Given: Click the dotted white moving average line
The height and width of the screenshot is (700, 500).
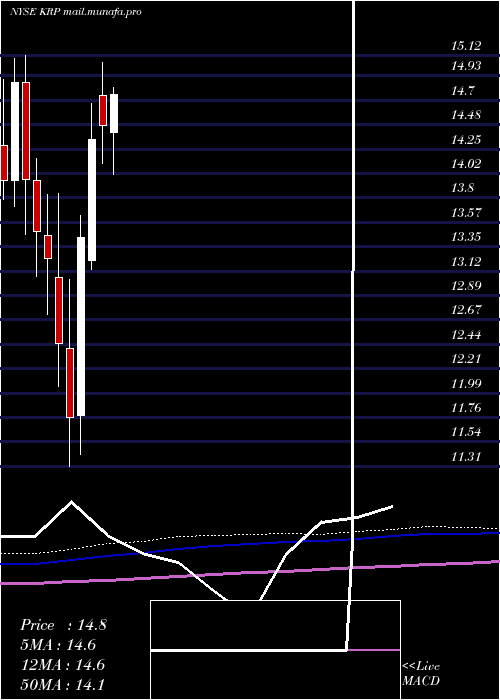Looking at the screenshot, I should 250,534.
